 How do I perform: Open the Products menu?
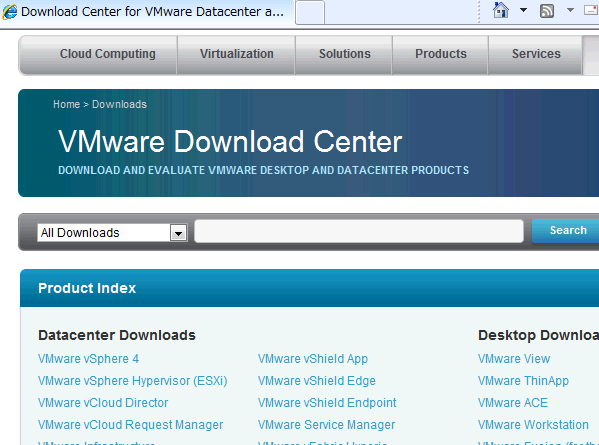(441, 54)
